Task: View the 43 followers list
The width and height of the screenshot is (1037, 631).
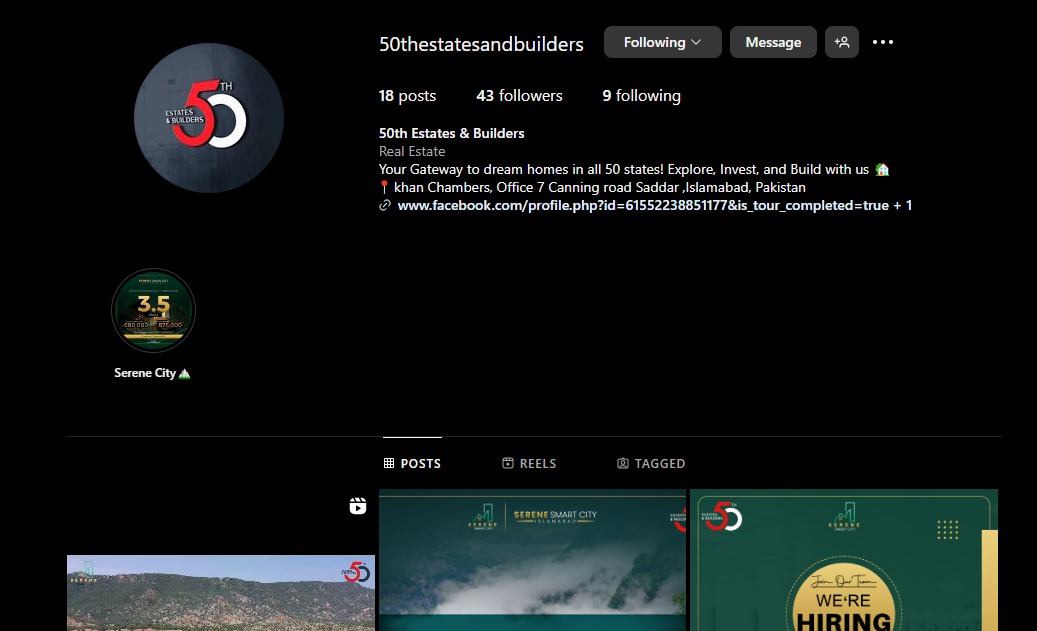Action: 519,96
